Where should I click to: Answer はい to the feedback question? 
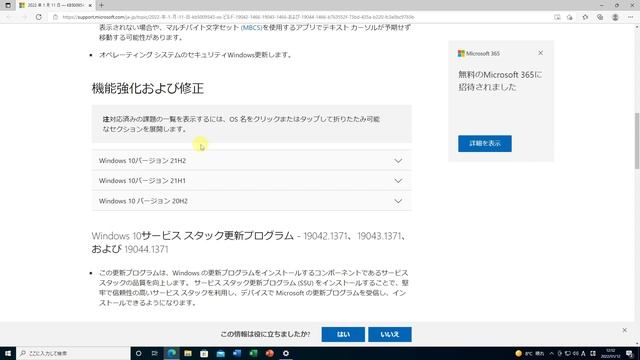tap(343, 334)
